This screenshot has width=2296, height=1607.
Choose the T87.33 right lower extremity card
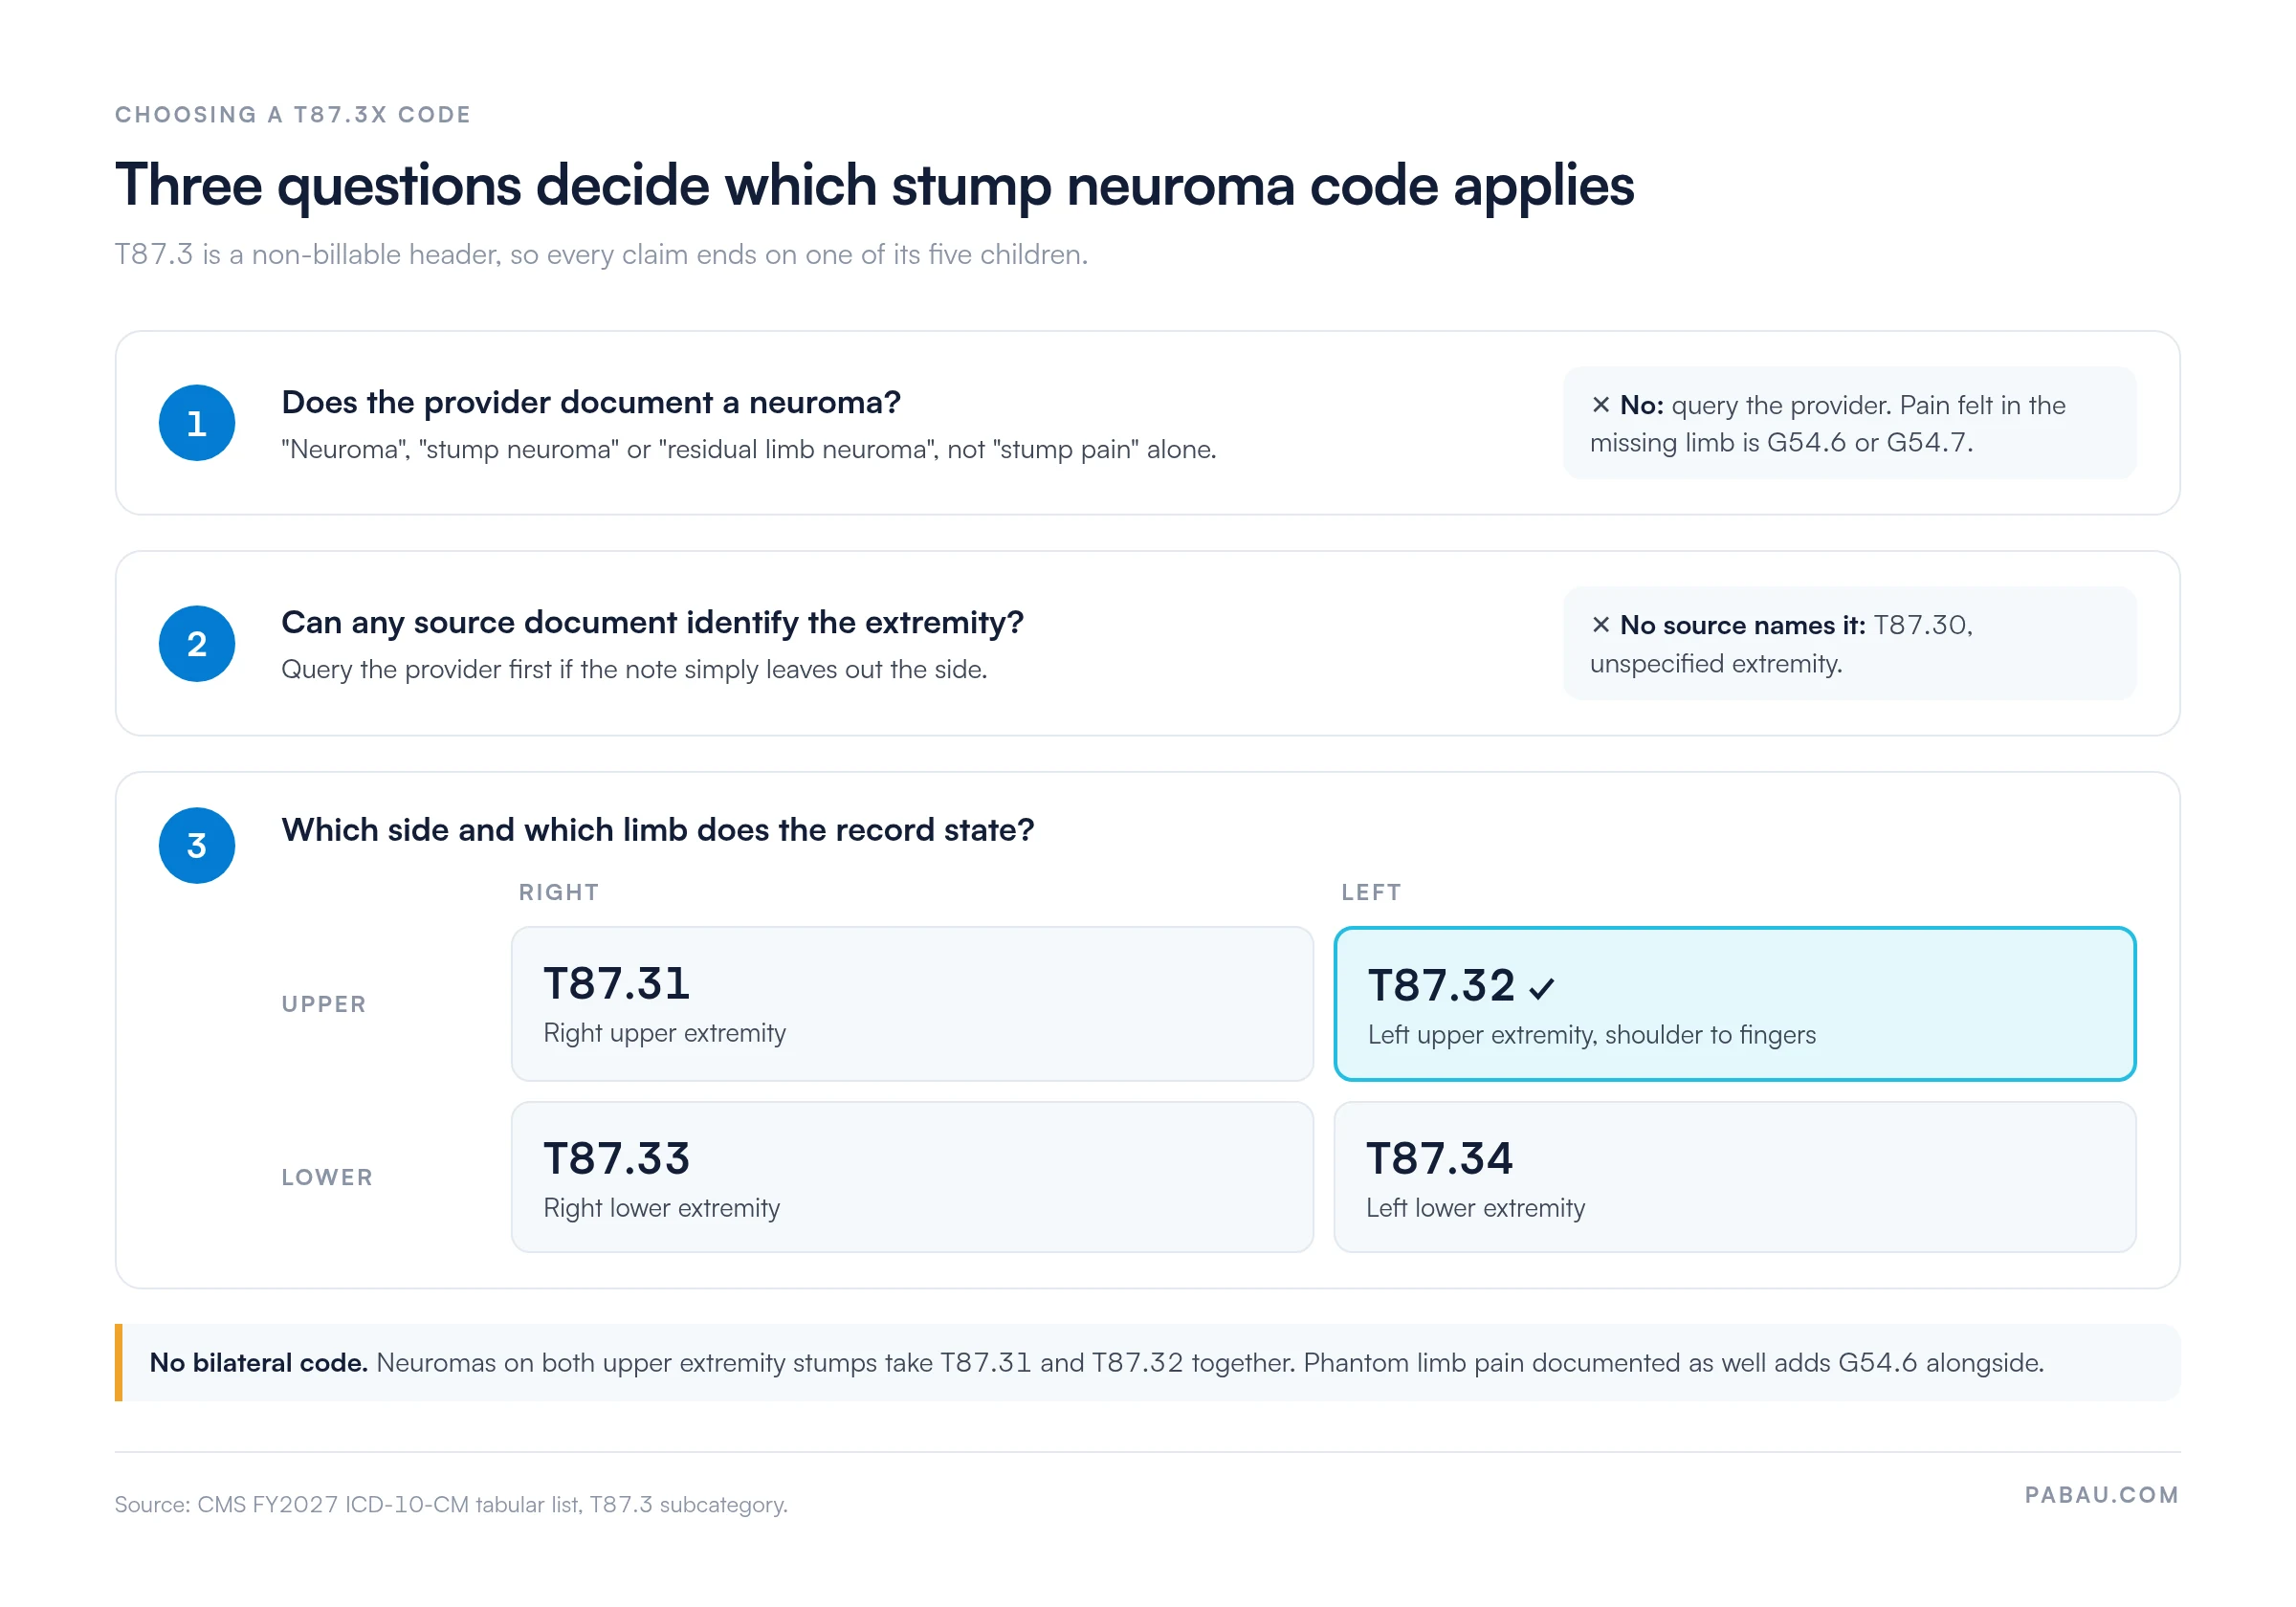(912, 1177)
